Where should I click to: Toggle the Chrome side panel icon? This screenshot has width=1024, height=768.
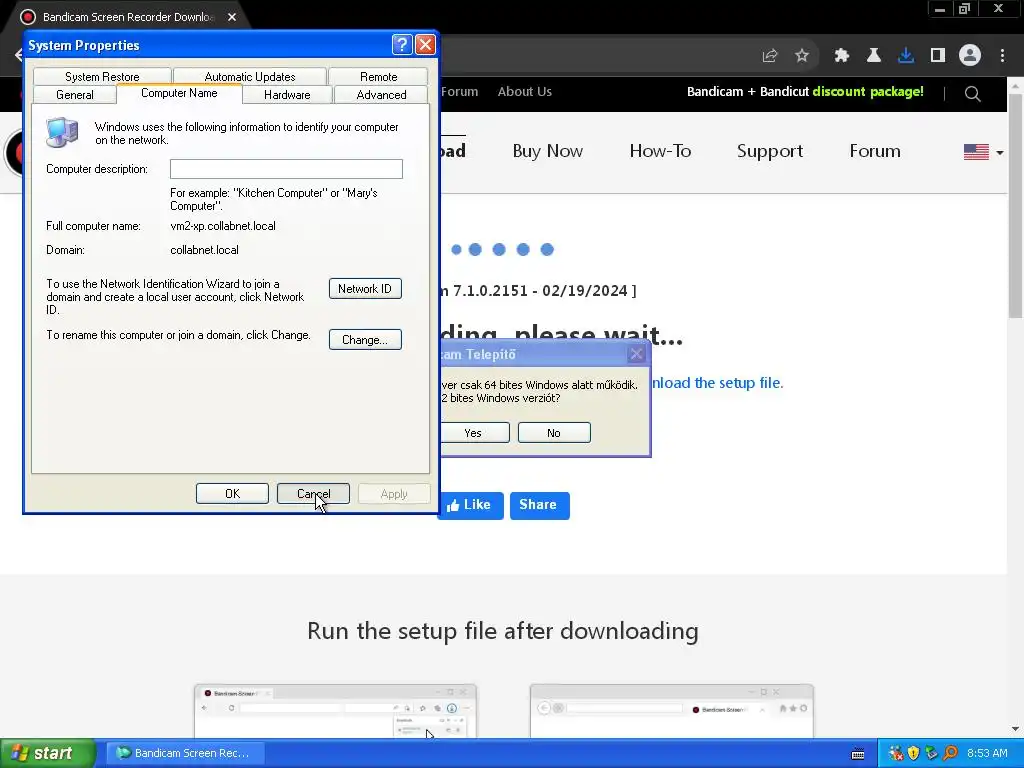coord(938,56)
